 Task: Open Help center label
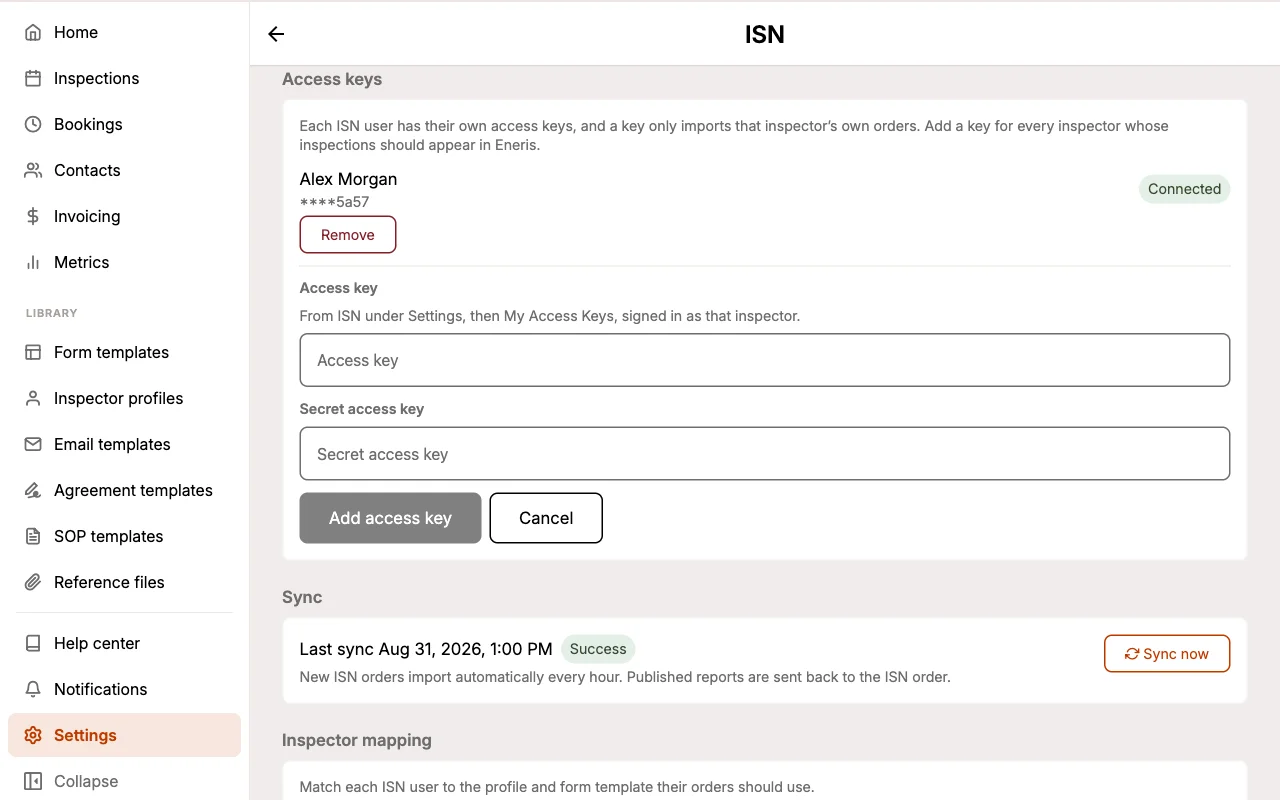97,643
